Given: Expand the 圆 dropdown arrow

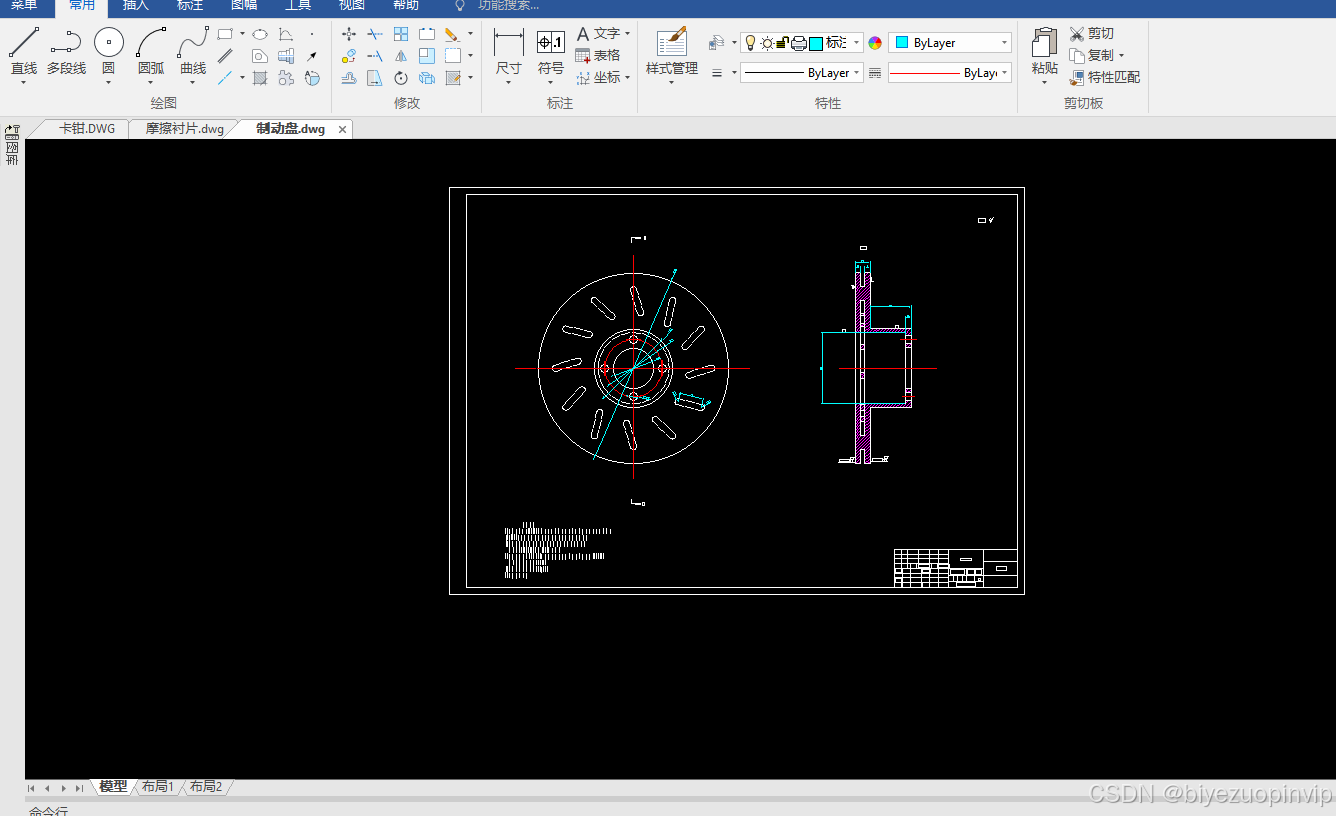Looking at the screenshot, I should (x=109, y=83).
